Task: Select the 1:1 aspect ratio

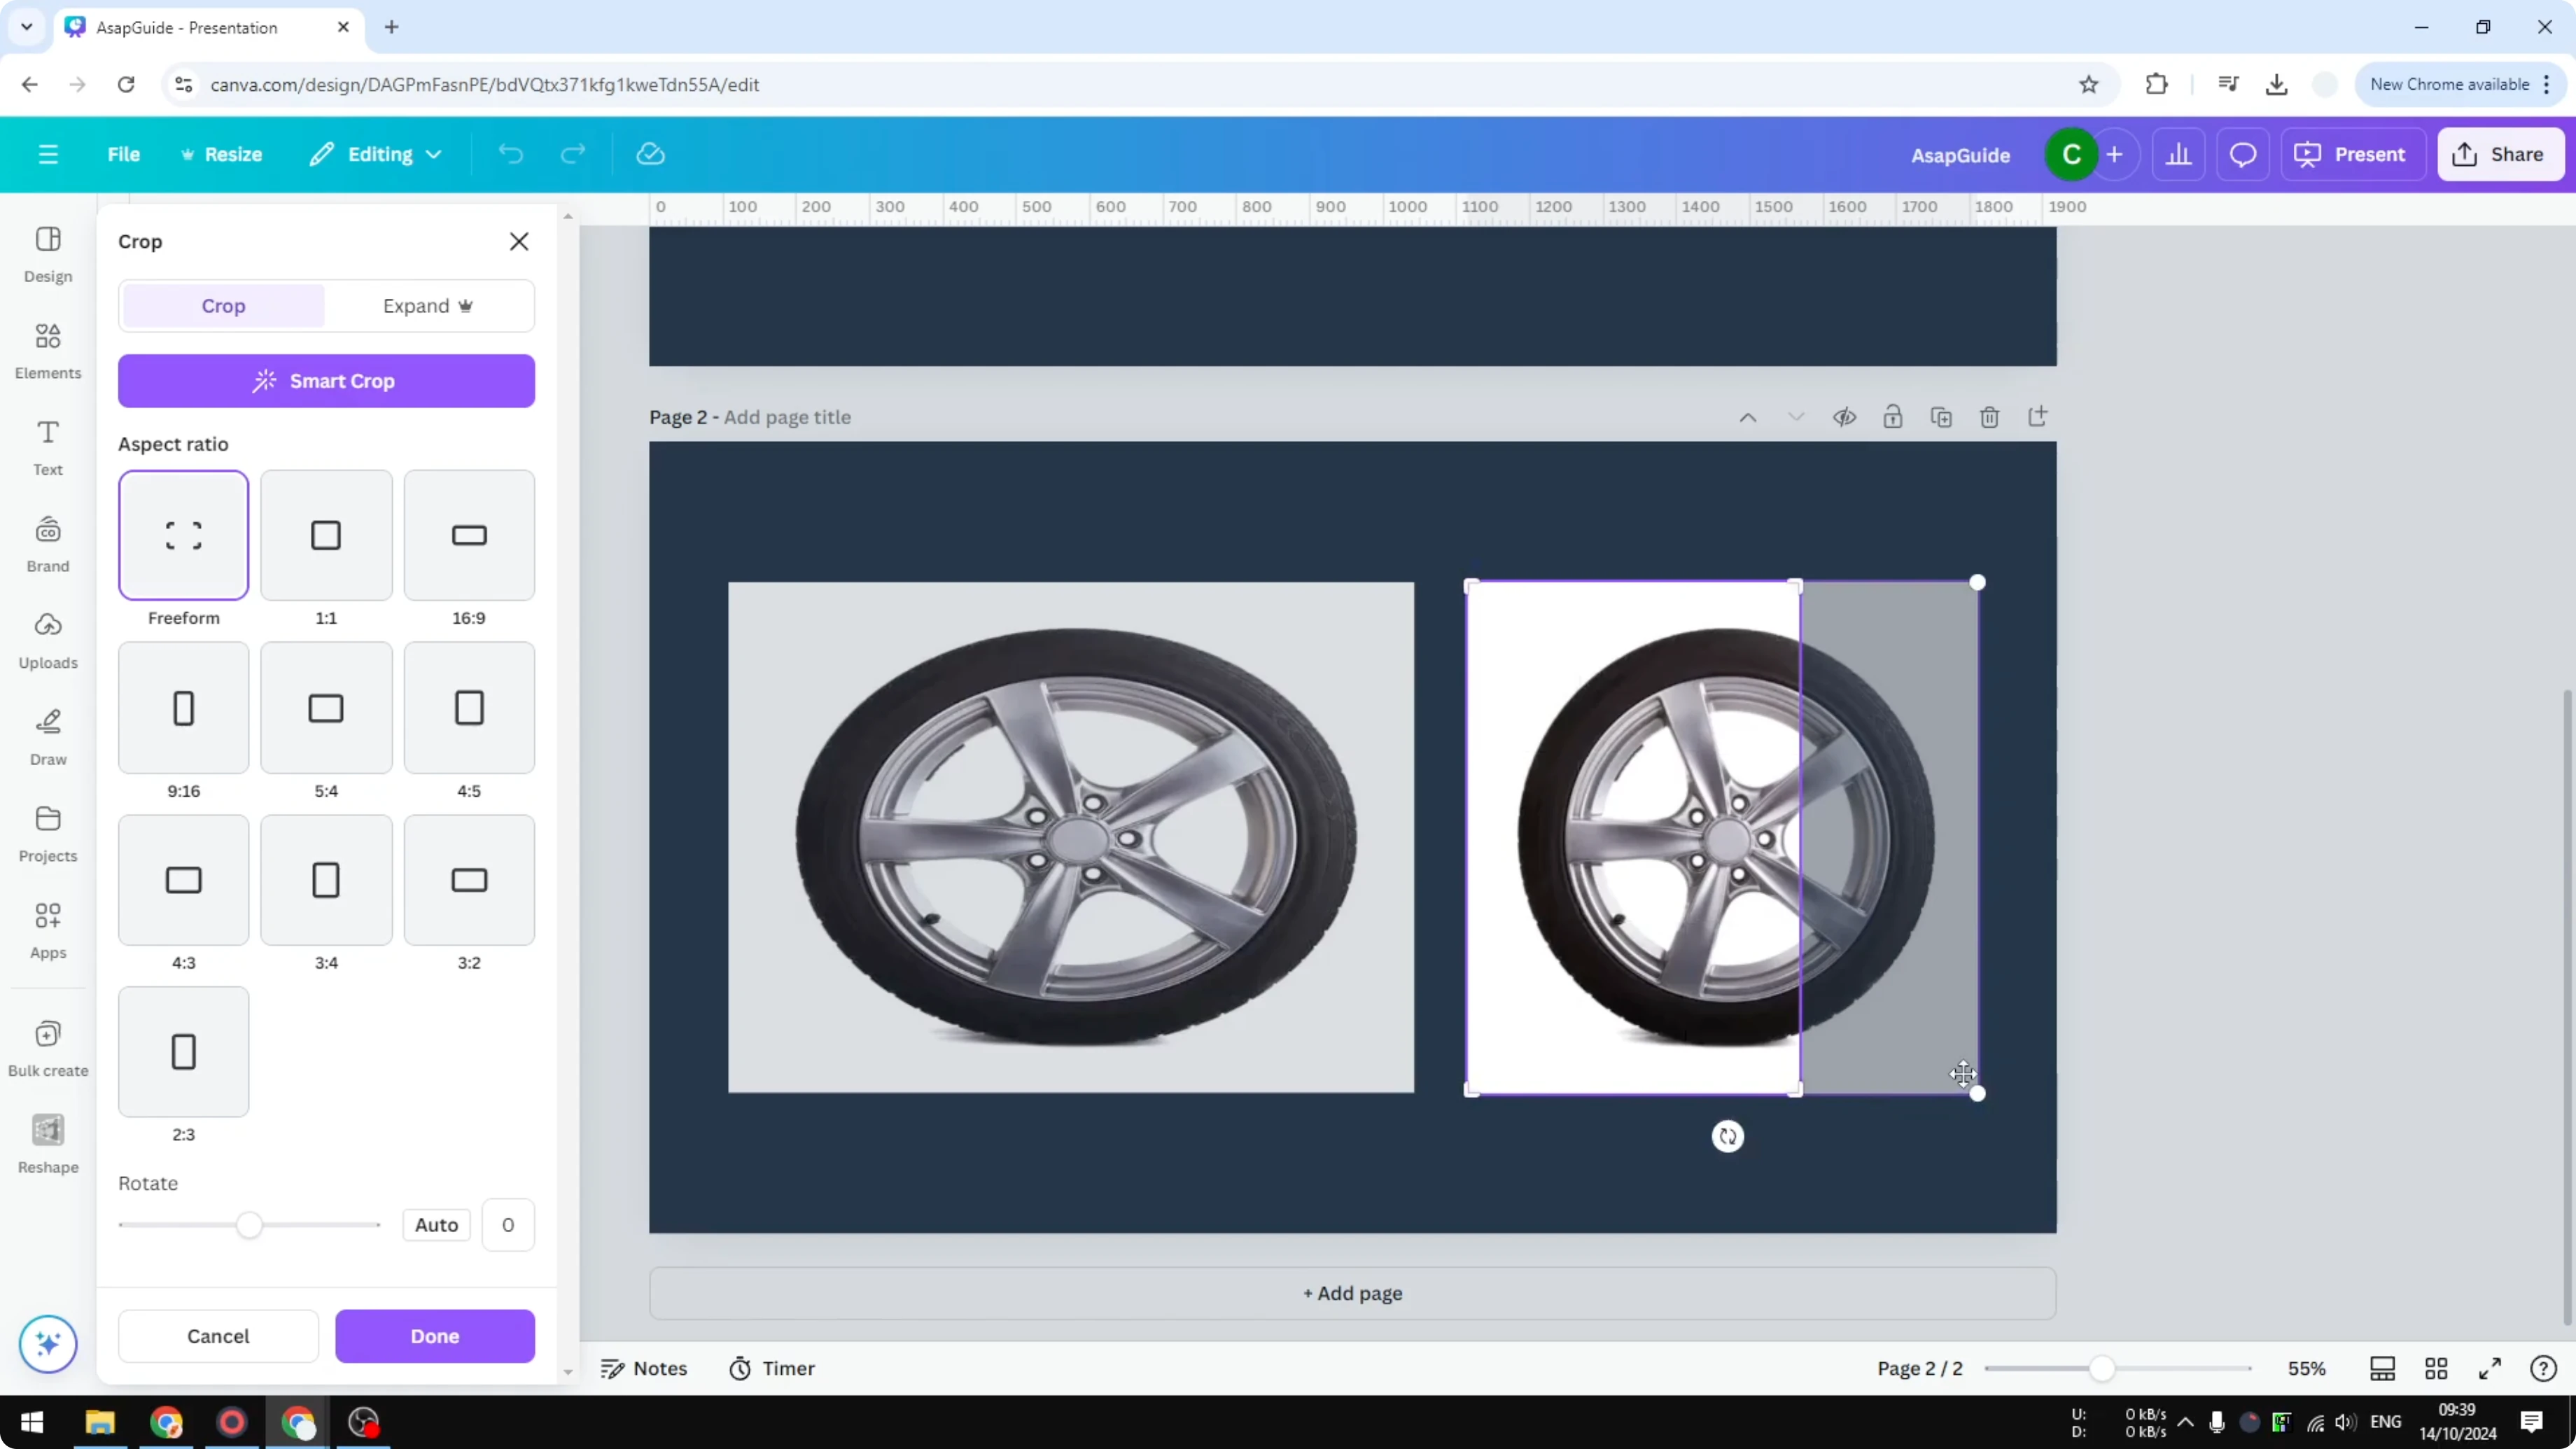Action: pyautogui.click(x=325, y=536)
